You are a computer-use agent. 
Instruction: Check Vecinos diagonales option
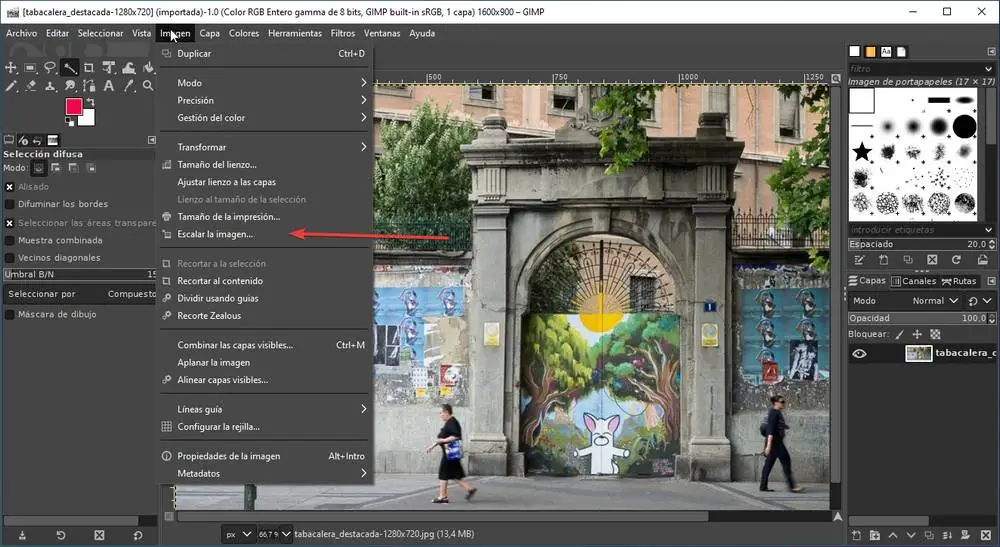(10, 257)
